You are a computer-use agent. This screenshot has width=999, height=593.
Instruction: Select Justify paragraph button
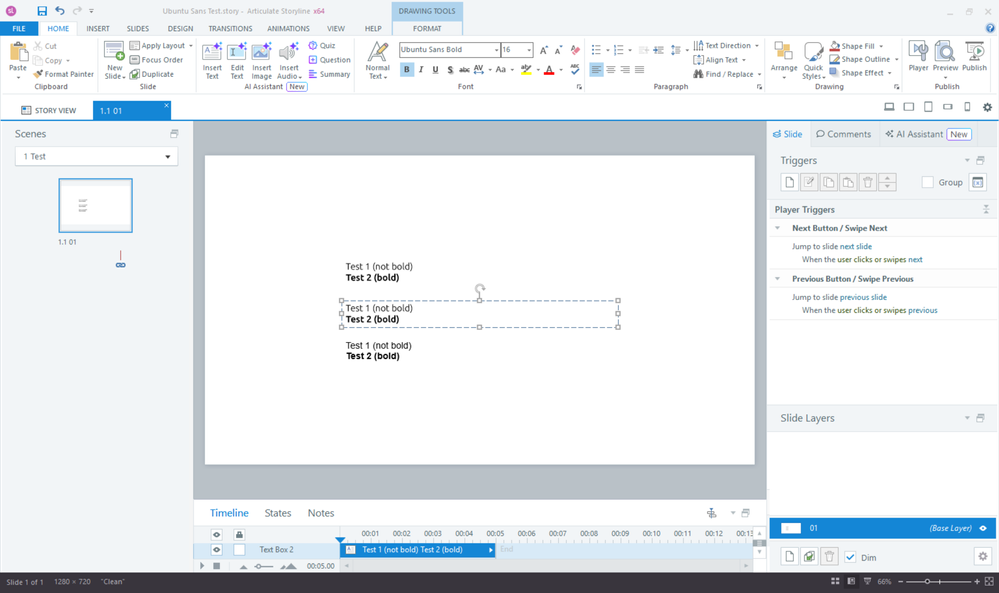coord(640,69)
